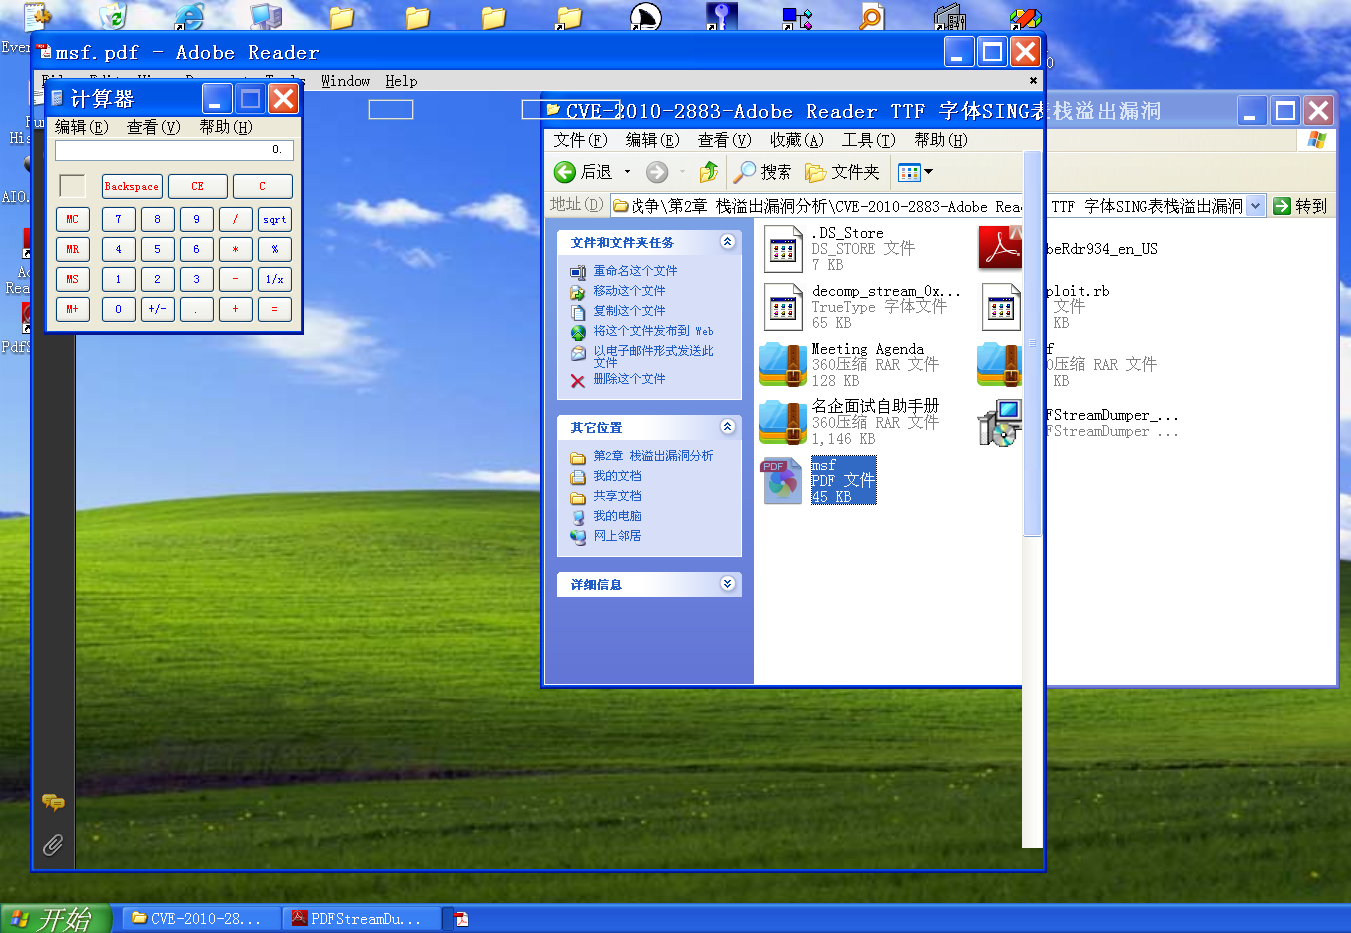Select the PDFStreamDumper setup icon
Image resolution: width=1351 pixels, height=933 pixels.
point(1000,422)
